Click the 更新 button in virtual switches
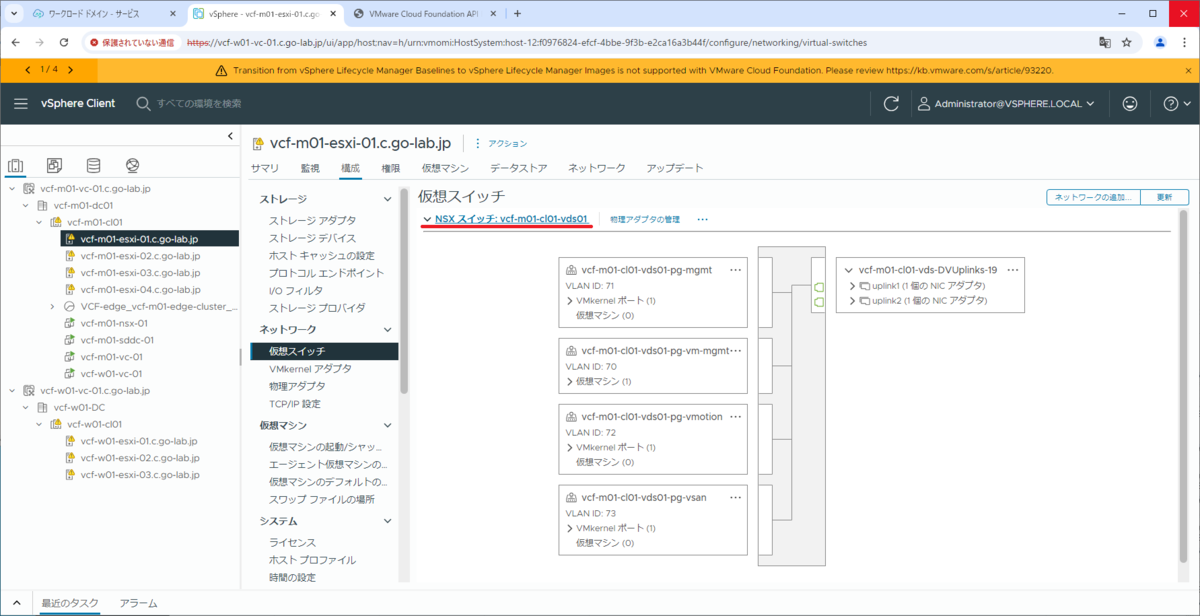The height and width of the screenshot is (616, 1200). (1165, 197)
